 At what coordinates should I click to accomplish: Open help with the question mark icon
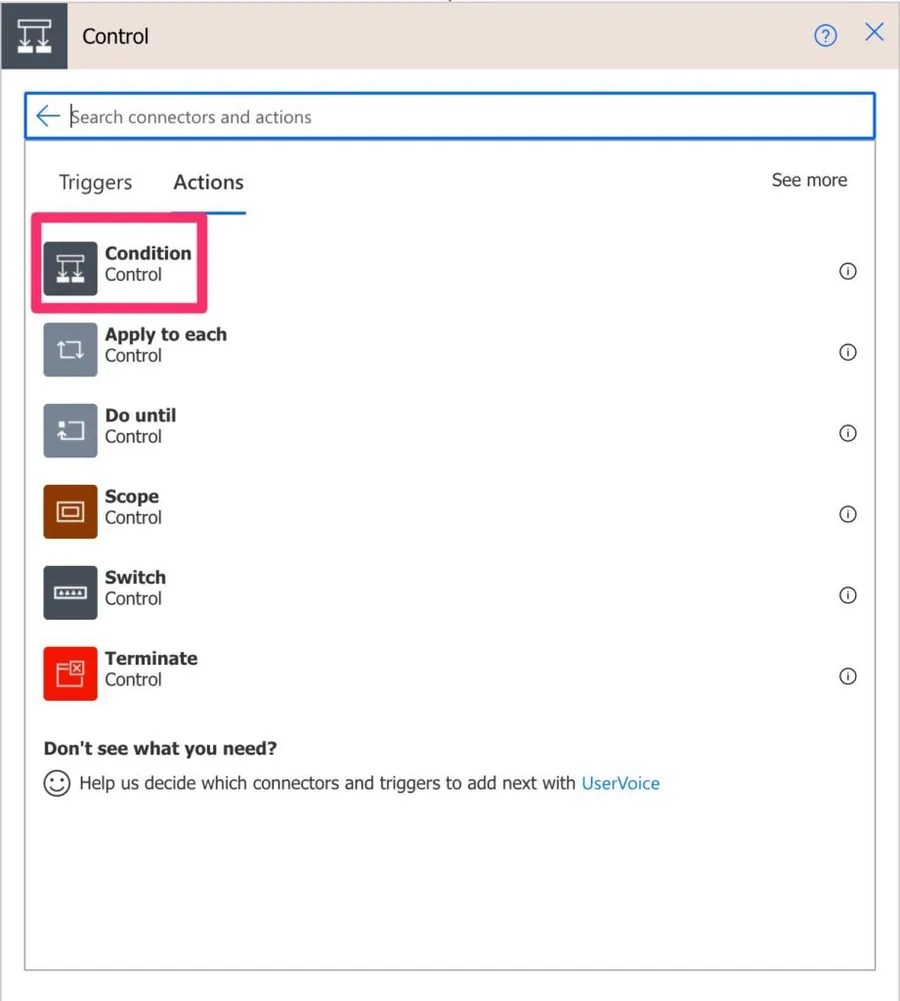pyautogui.click(x=825, y=36)
